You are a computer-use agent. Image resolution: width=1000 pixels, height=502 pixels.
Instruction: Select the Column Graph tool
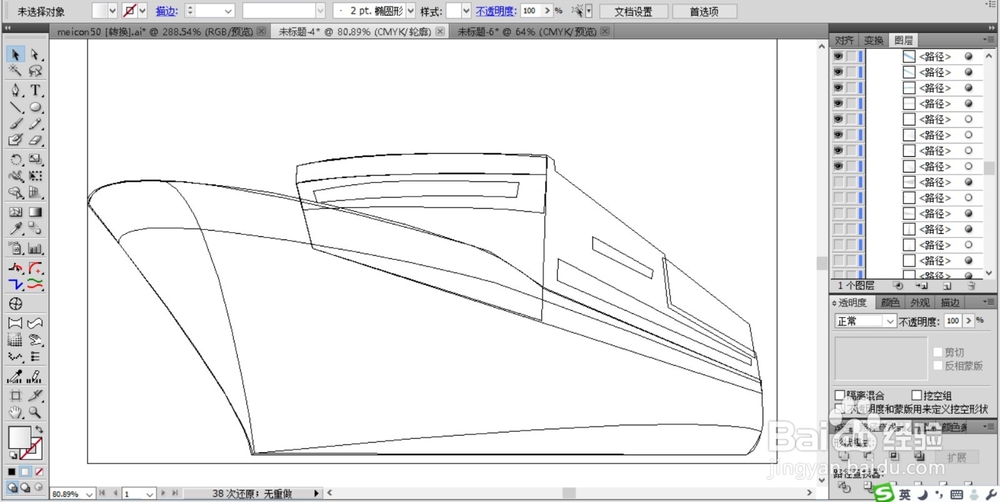tap(36, 248)
